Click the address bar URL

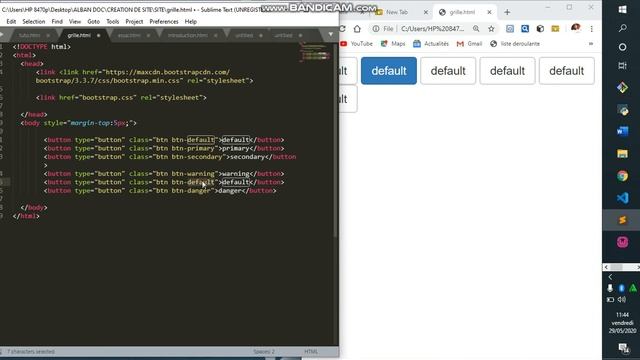433,29
